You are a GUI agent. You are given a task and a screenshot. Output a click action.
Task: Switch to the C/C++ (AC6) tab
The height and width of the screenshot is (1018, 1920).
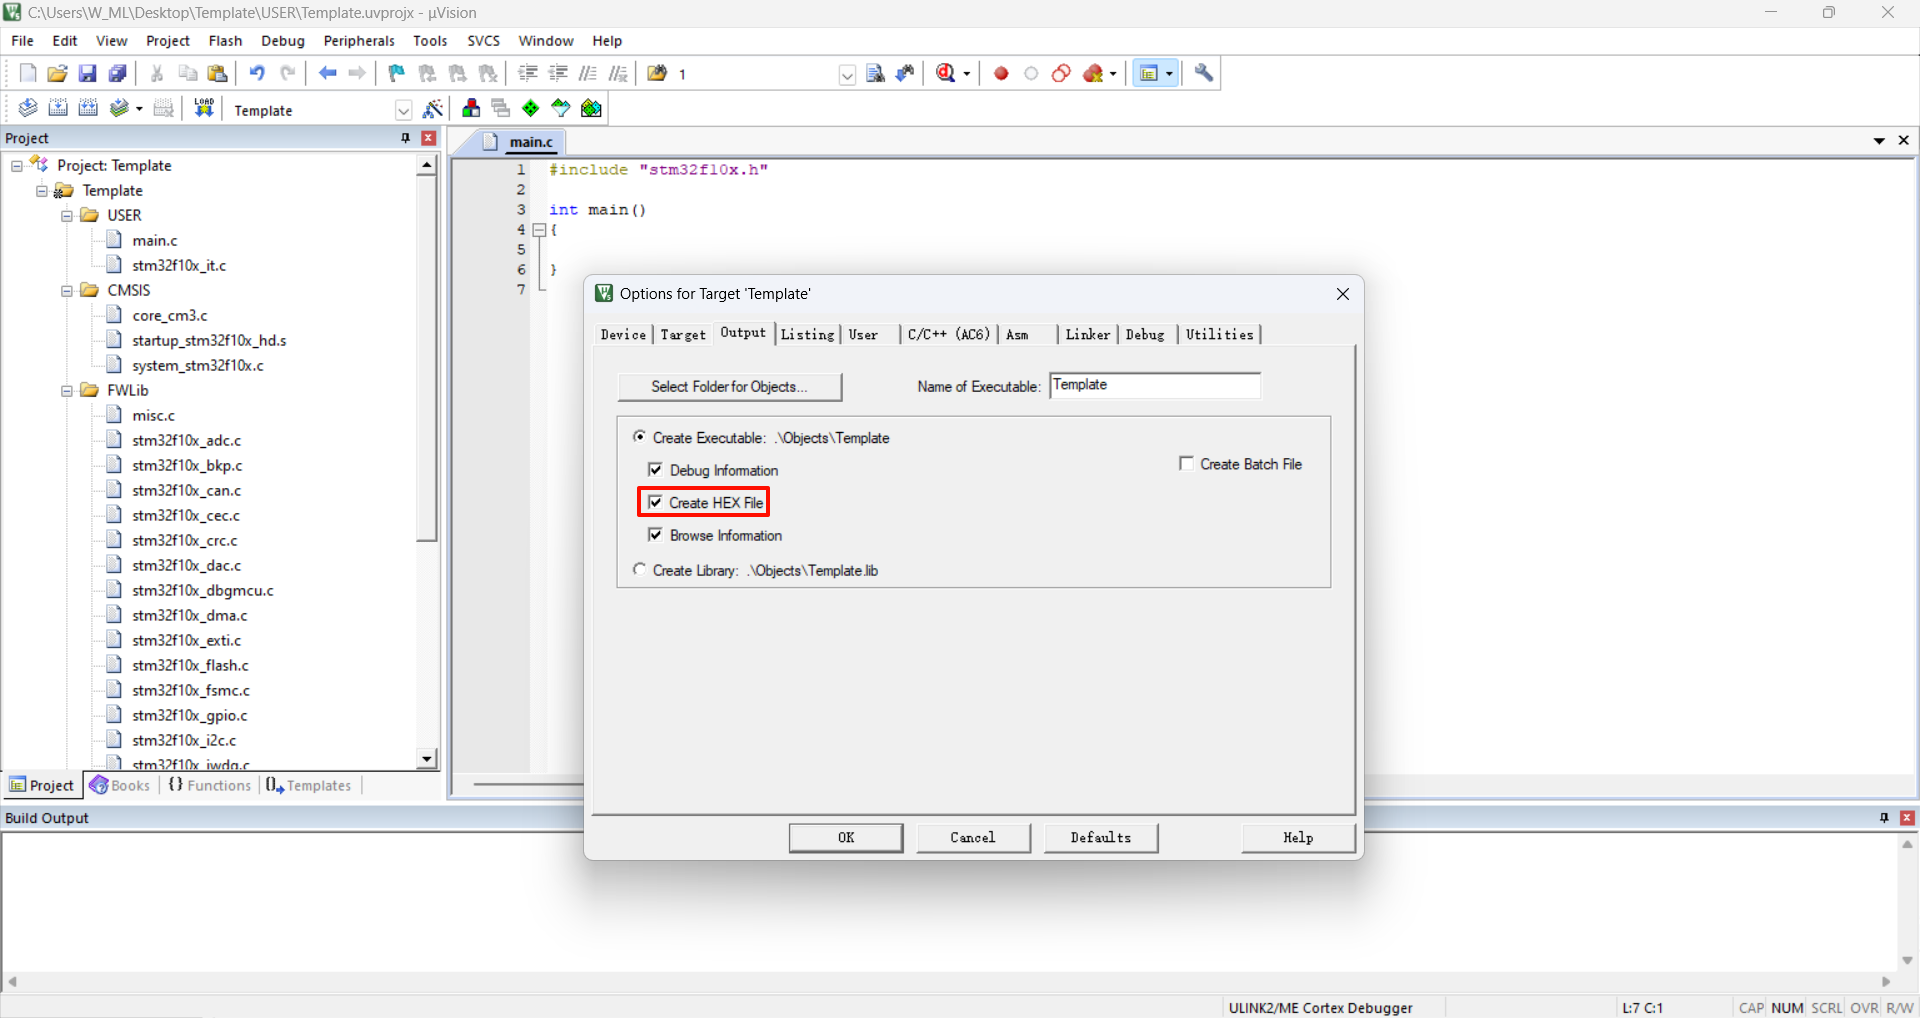(948, 334)
